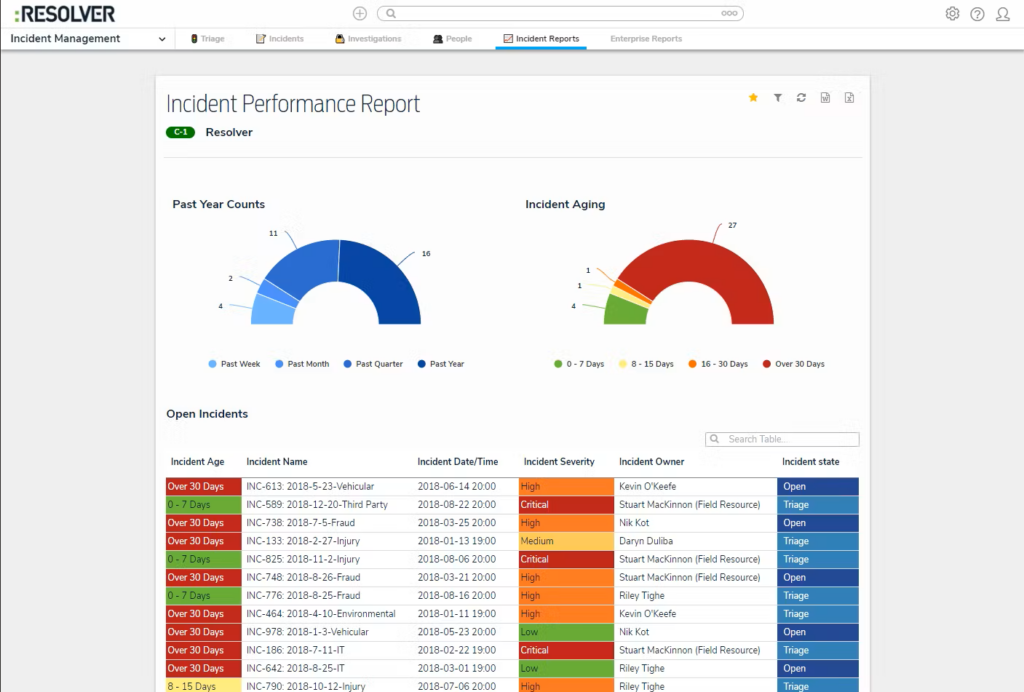Export the report to Excel
The width and height of the screenshot is (1024, 692).
(849, 97)
